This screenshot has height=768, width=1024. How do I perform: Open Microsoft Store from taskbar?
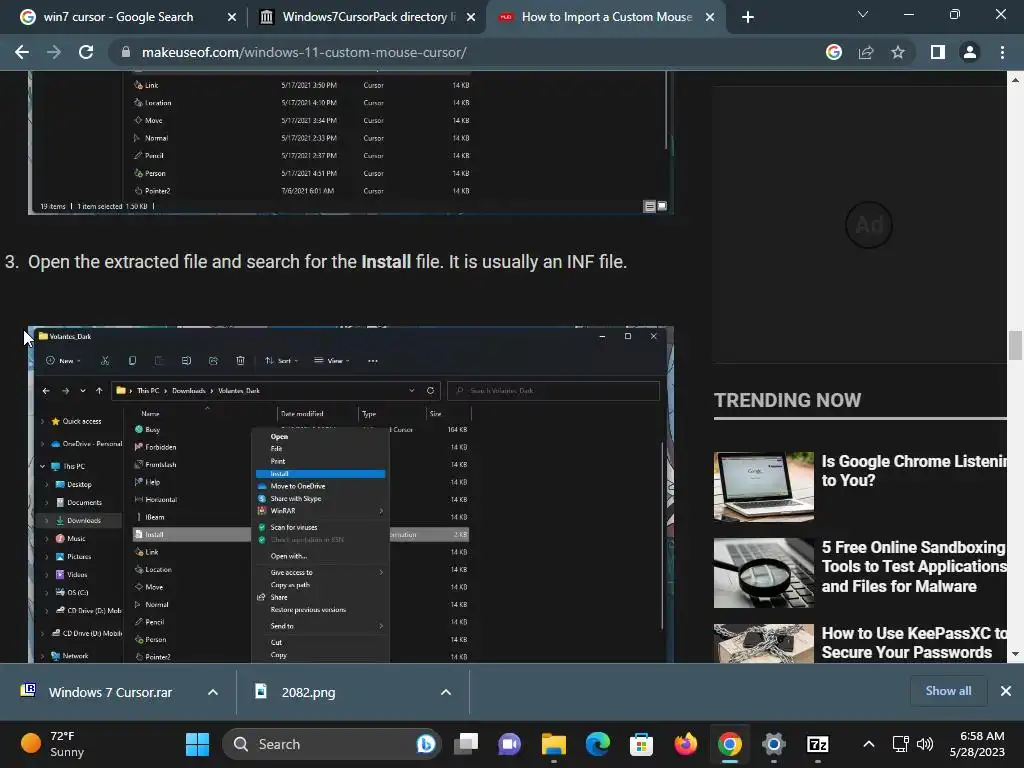(641, 744)
